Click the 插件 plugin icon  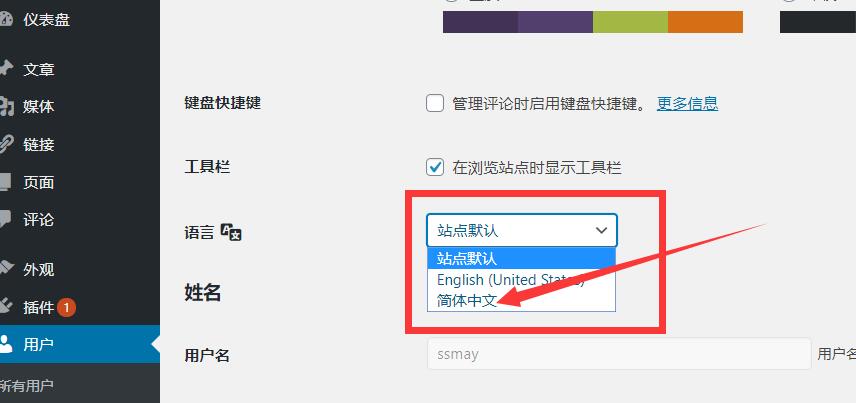coord(5,307)
